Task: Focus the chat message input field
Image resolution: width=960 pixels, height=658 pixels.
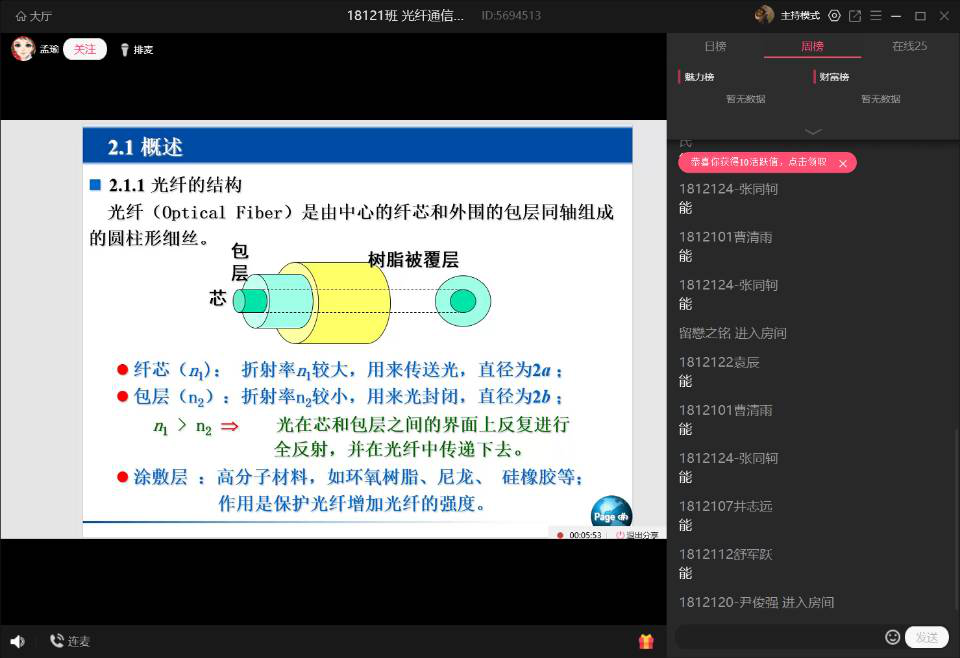Action: pos(778,637)
